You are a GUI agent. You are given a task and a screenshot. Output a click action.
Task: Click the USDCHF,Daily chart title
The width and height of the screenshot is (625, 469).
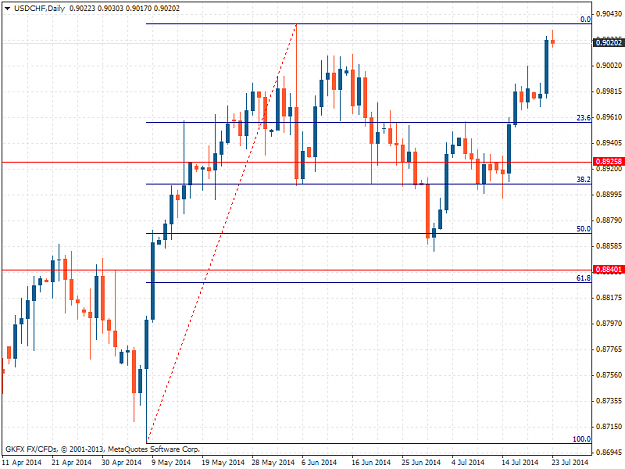click(39, 8)
